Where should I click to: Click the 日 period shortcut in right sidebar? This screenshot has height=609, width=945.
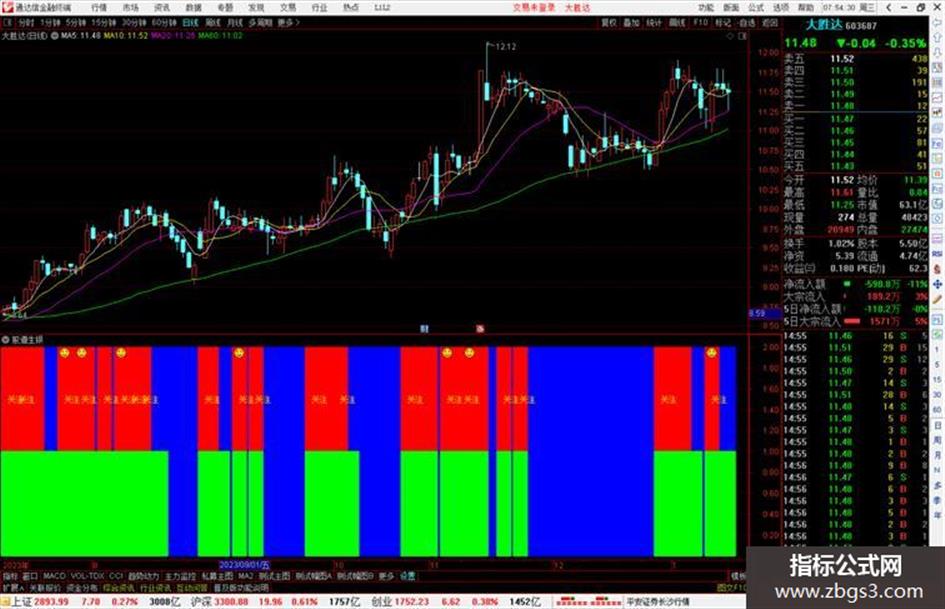tap(938, 424)
